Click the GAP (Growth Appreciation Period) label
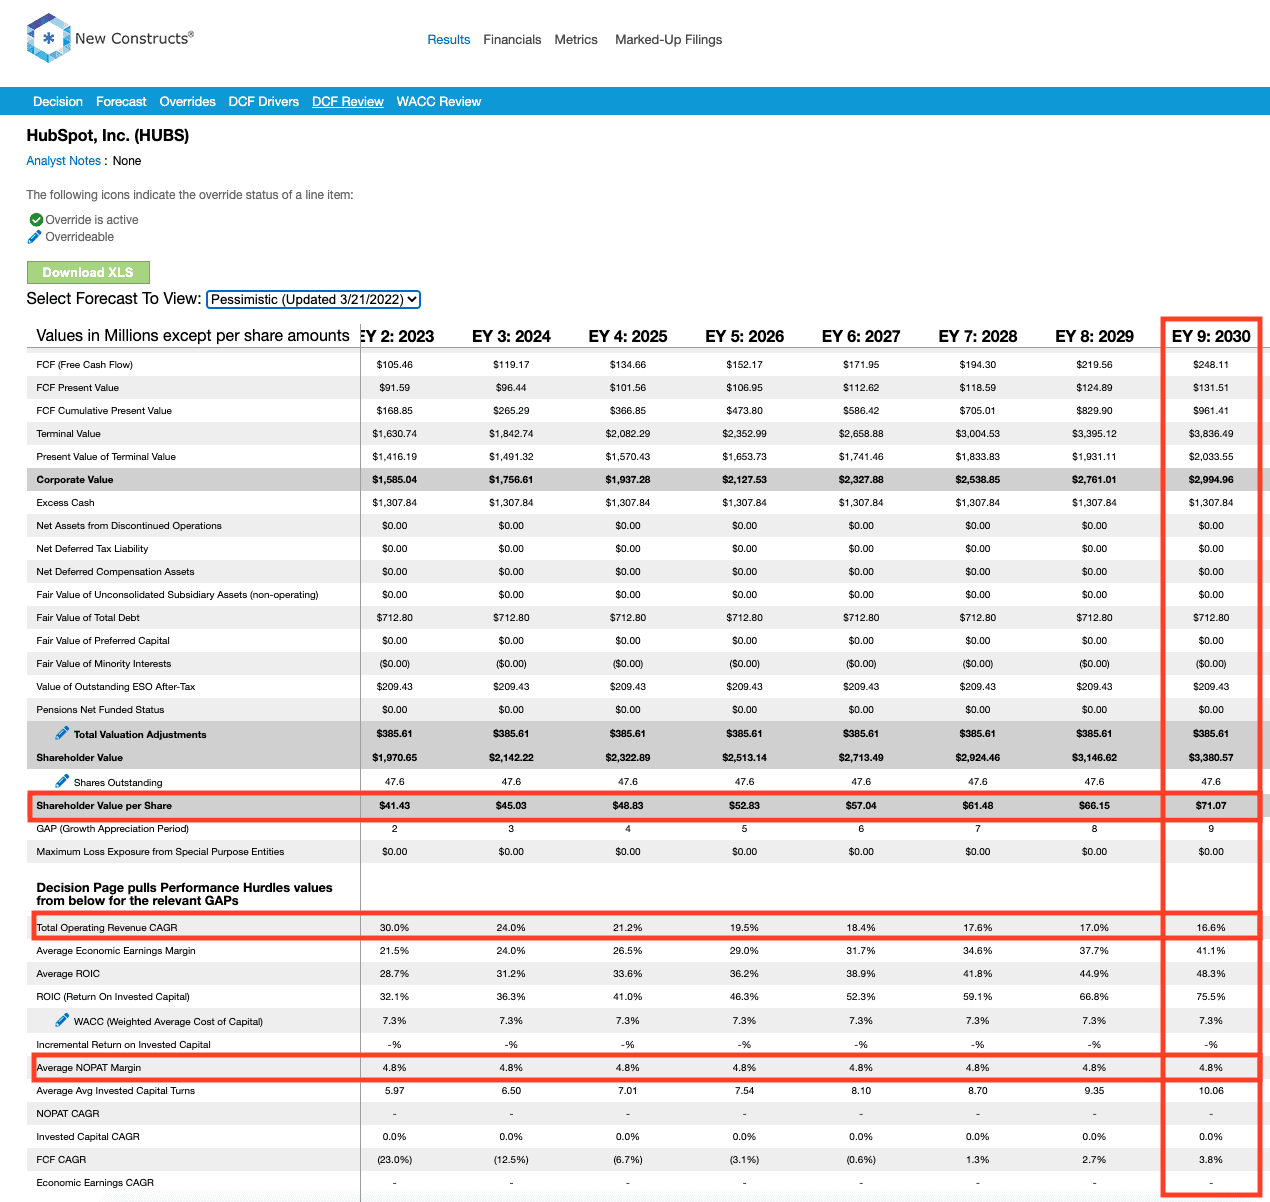 click(x=113, y=829)
